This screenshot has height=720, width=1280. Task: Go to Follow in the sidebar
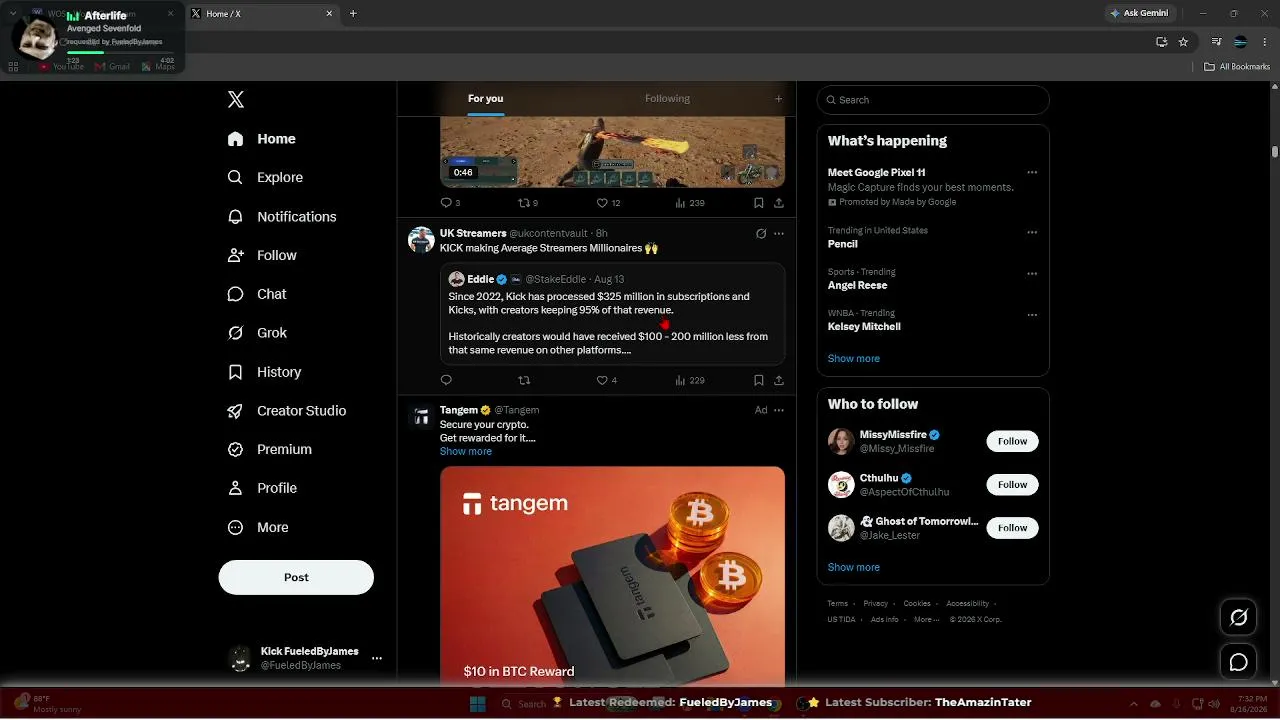point(262,255)
